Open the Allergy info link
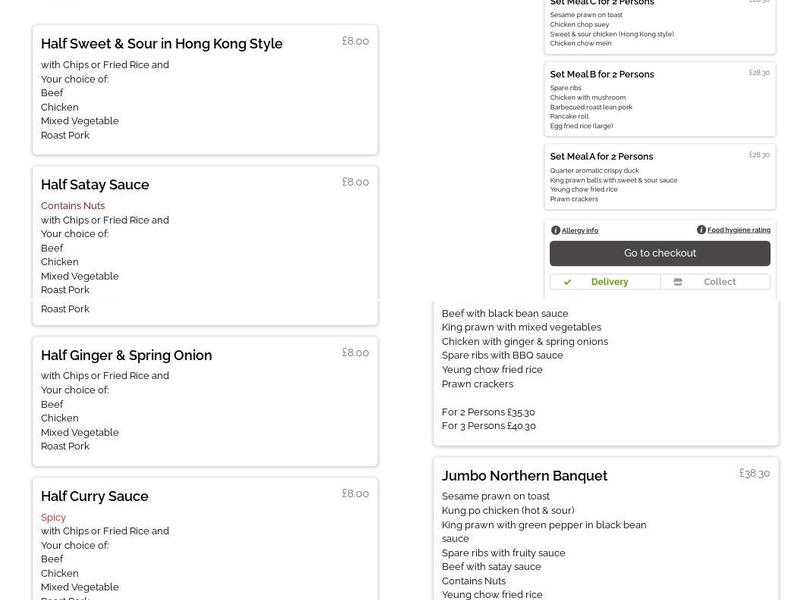This screenshot has width=800, height=600. coord(578,229)
